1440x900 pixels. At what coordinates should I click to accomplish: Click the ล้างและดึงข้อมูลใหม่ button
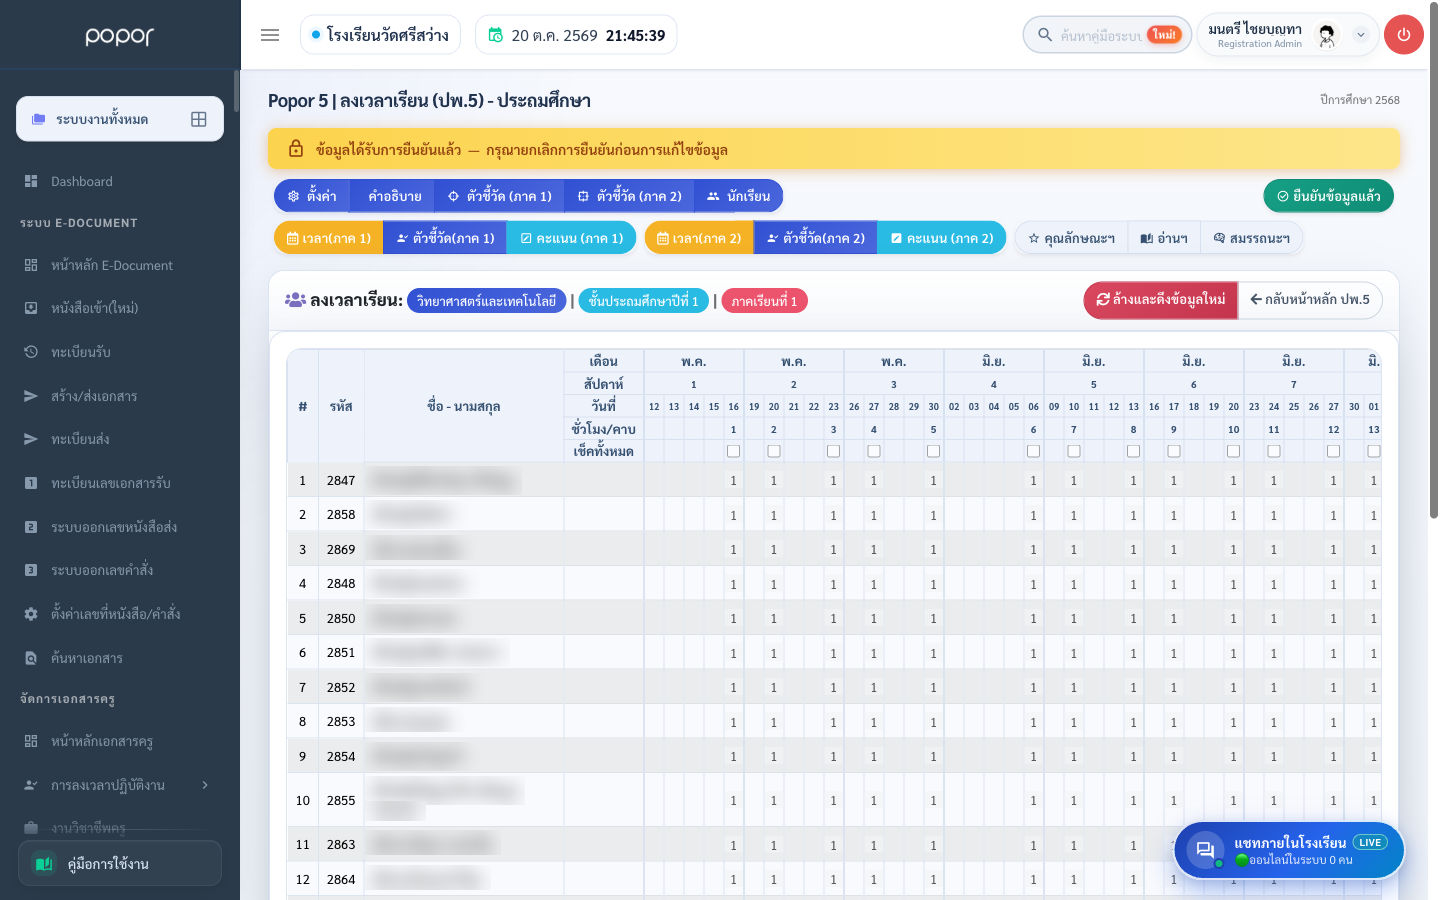tap(1161, 300)
